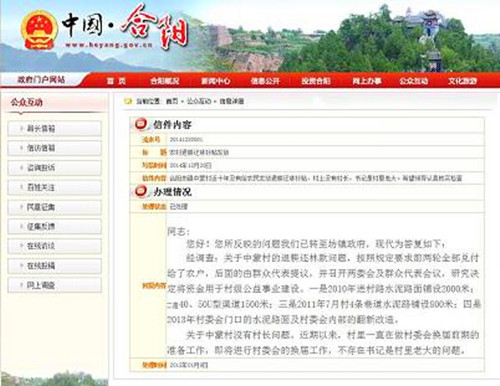500x386 pixels.
Task: Click the national emblem logo
Action: pyautogui.click(x=39, y=30)
